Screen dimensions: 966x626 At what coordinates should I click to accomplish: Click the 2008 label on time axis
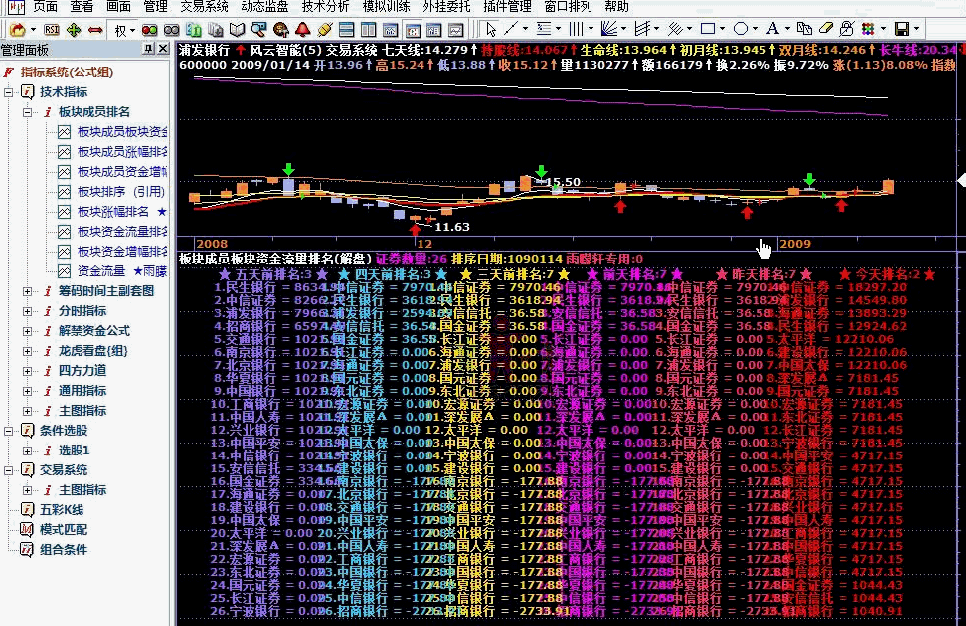pyautogui.click(x=213, y=244)
